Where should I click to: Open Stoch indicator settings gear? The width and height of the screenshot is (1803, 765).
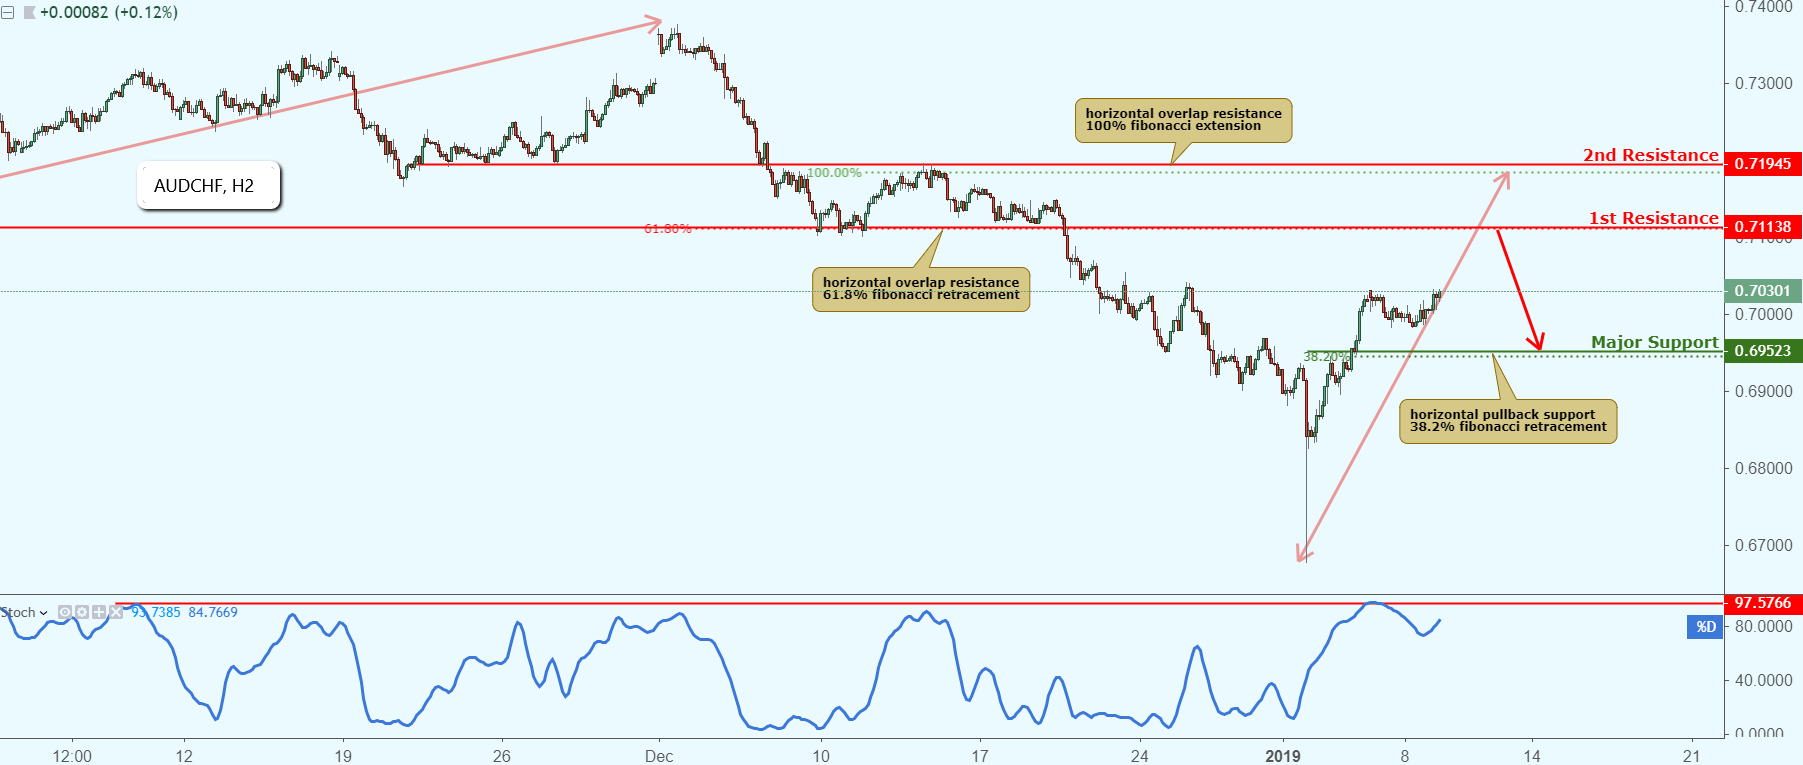tap(82, 612)
